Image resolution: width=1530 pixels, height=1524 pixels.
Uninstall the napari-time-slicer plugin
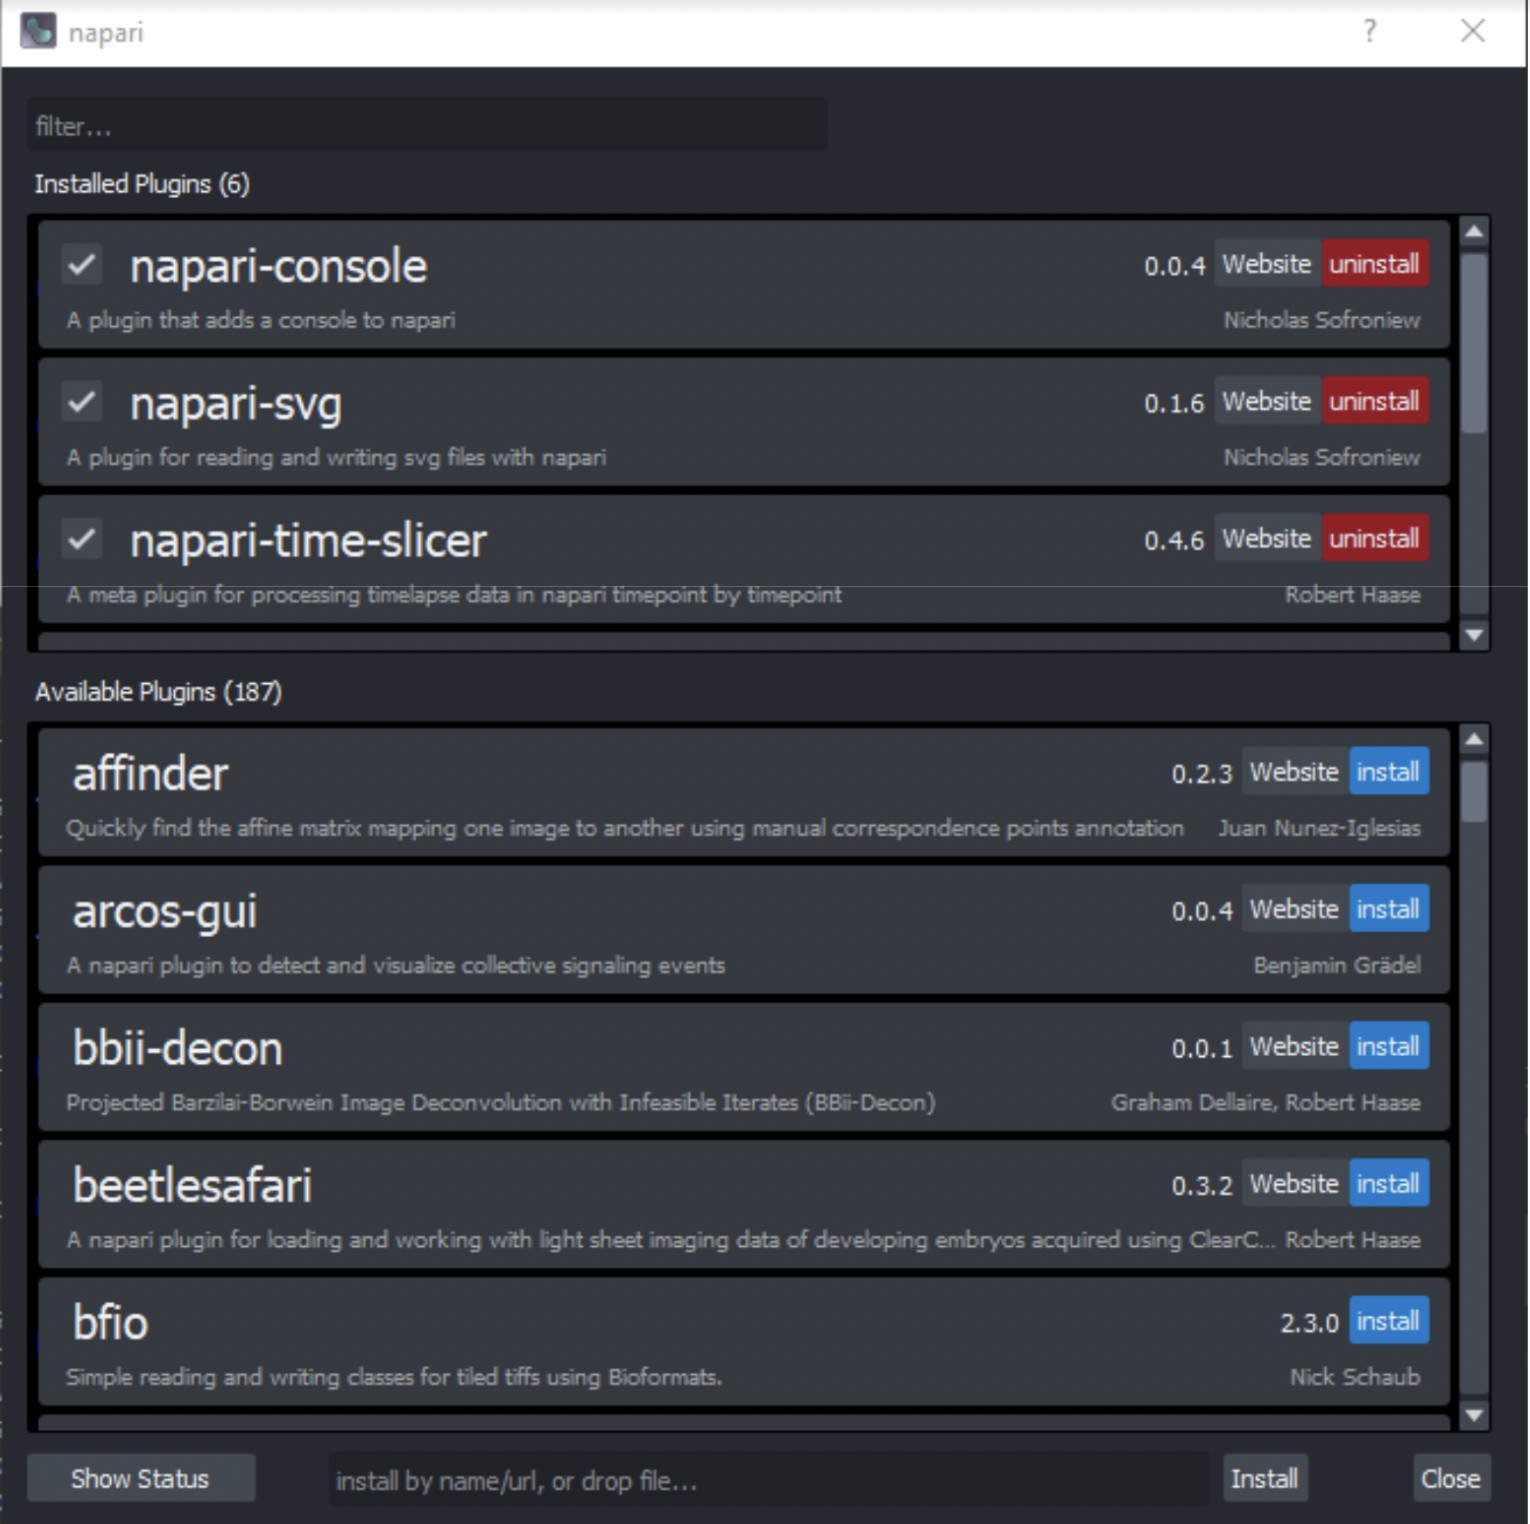(1375, 538)
